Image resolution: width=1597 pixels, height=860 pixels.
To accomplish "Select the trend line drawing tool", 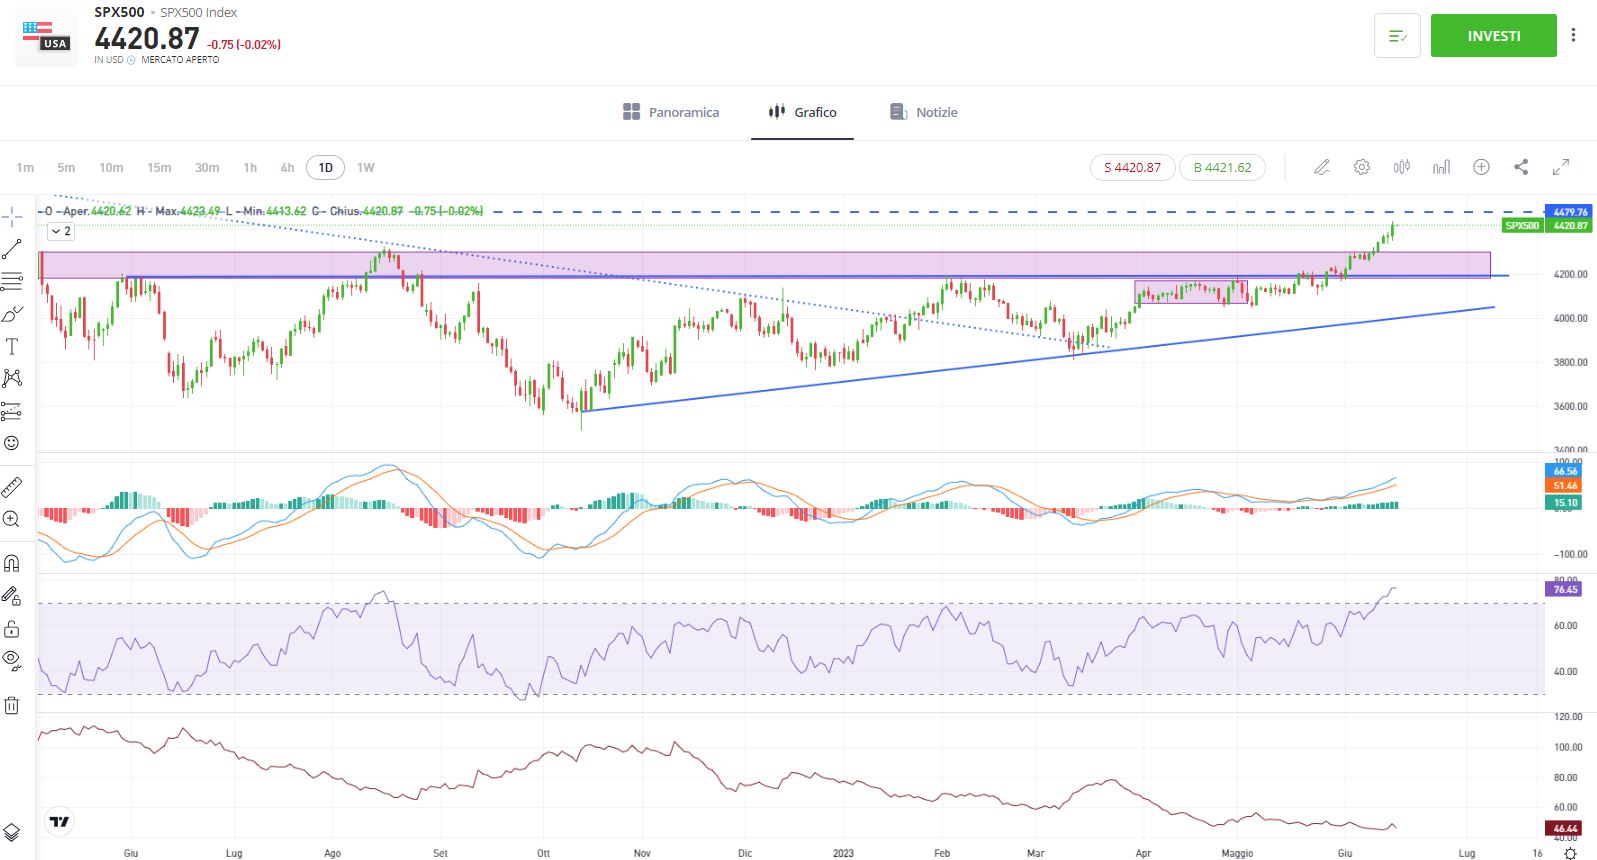I will point(12,249).
